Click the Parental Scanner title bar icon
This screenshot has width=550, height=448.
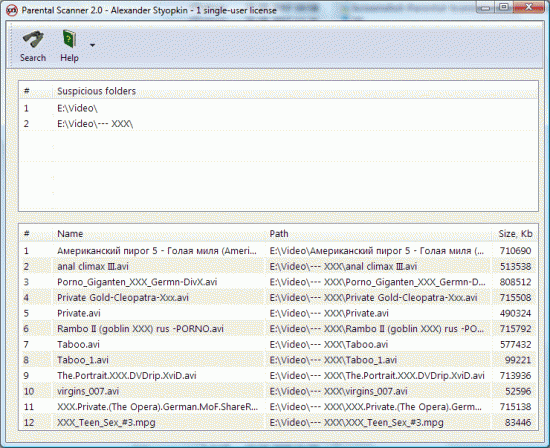pos(12,11)
